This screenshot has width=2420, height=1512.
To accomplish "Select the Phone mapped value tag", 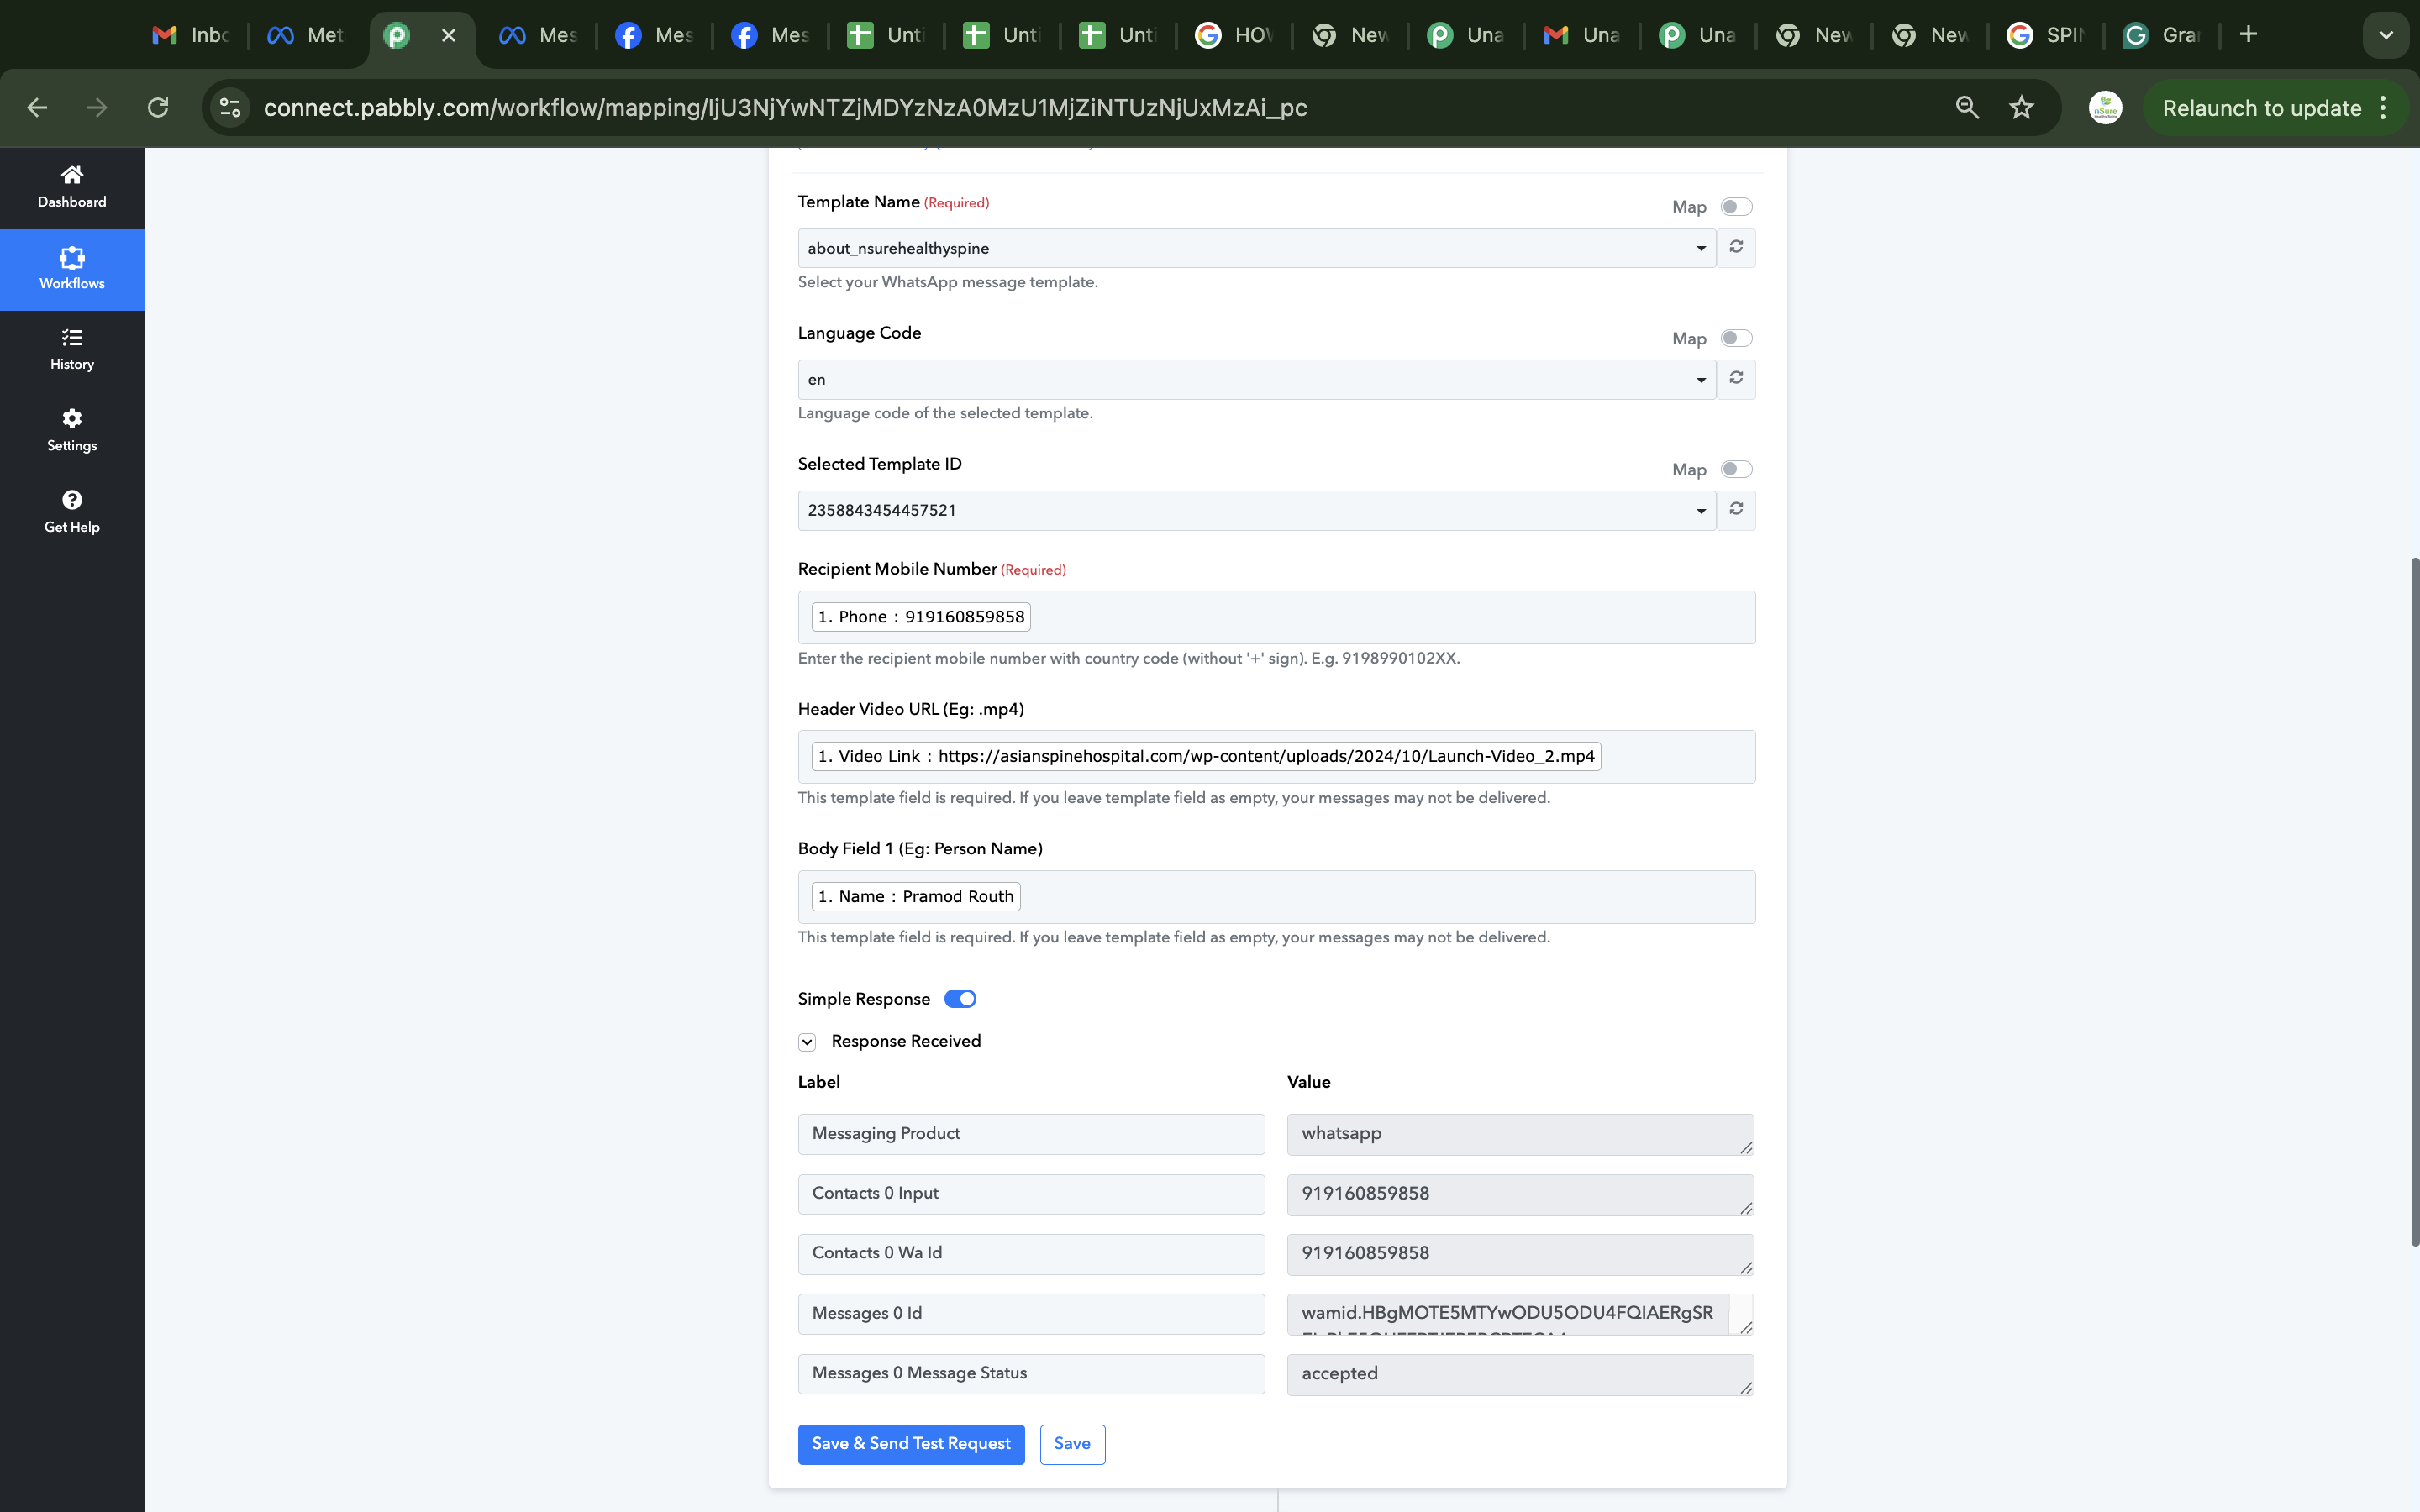I will tap(921, 617).
